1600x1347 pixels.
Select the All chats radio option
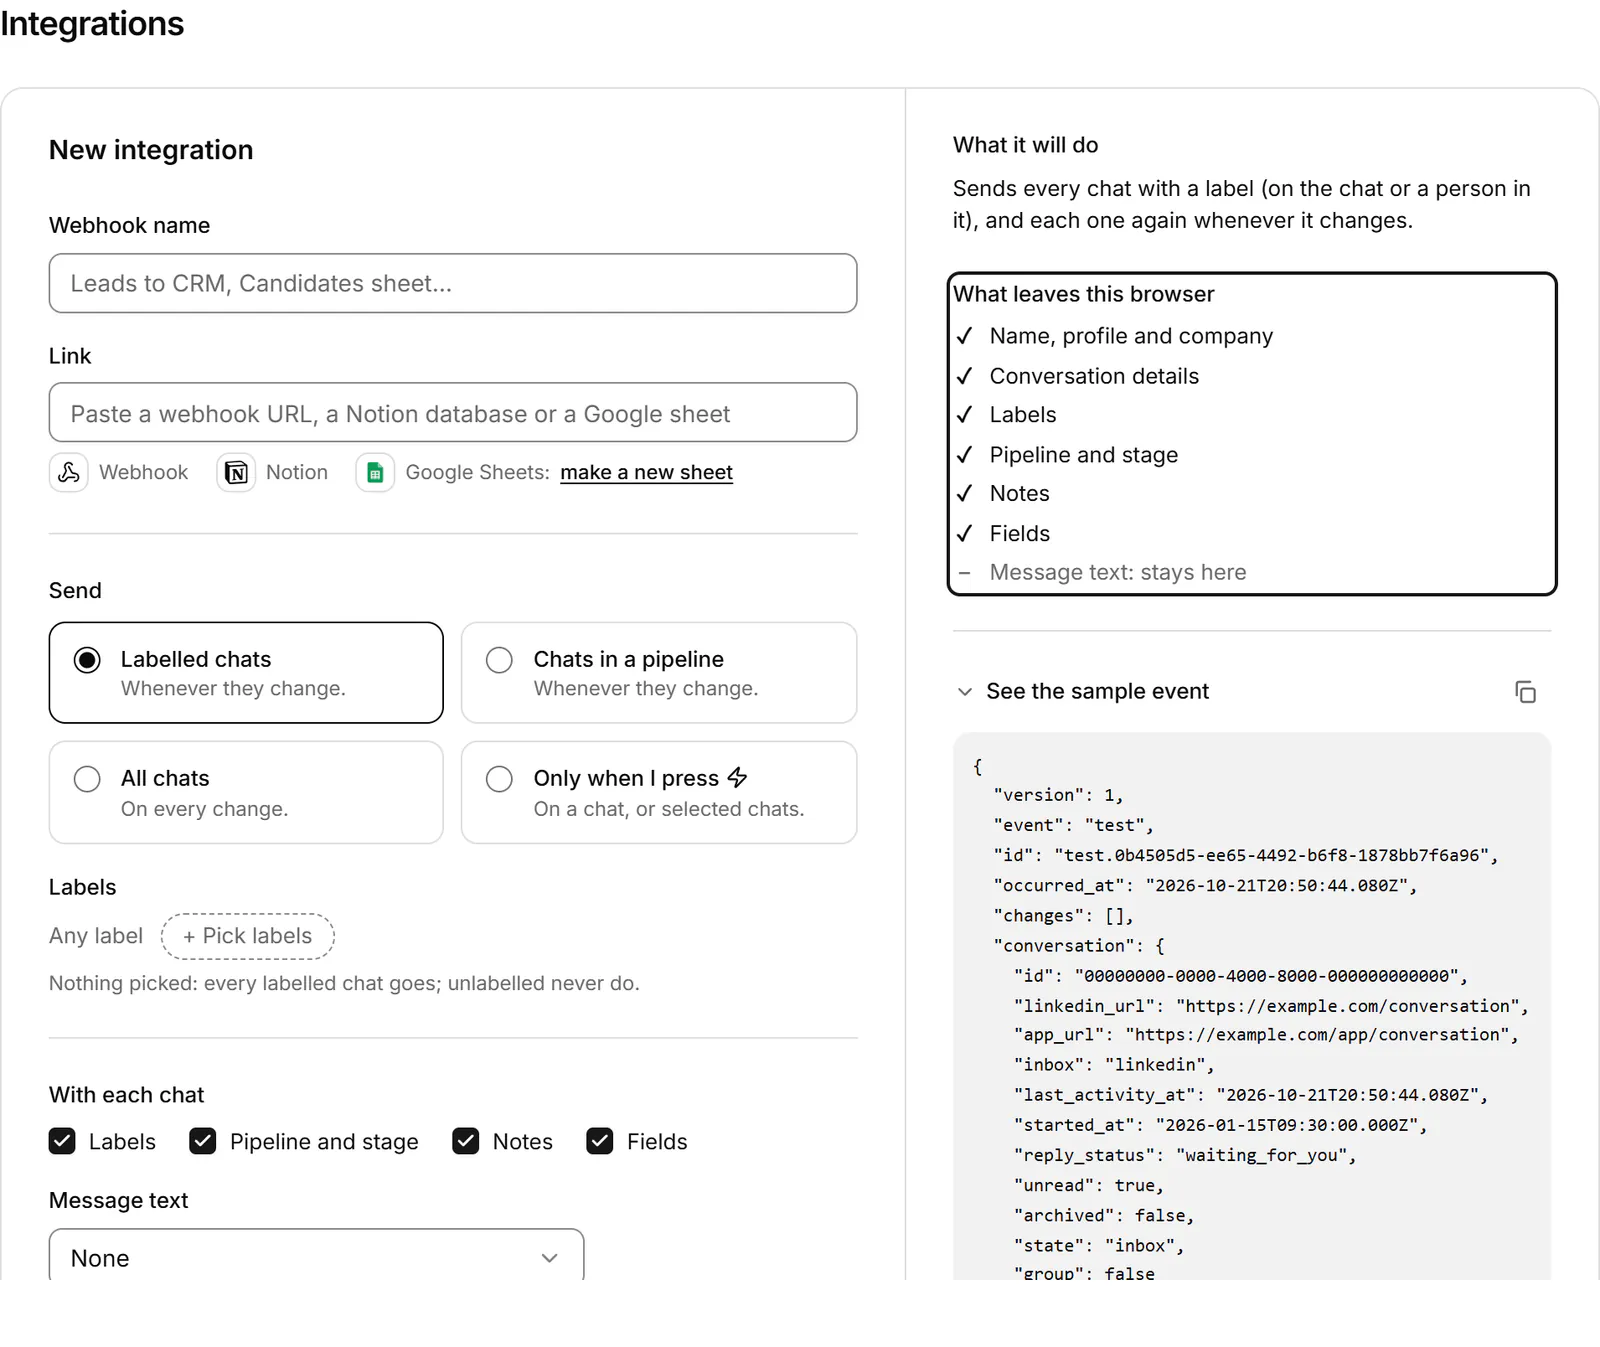coord(246,793)
